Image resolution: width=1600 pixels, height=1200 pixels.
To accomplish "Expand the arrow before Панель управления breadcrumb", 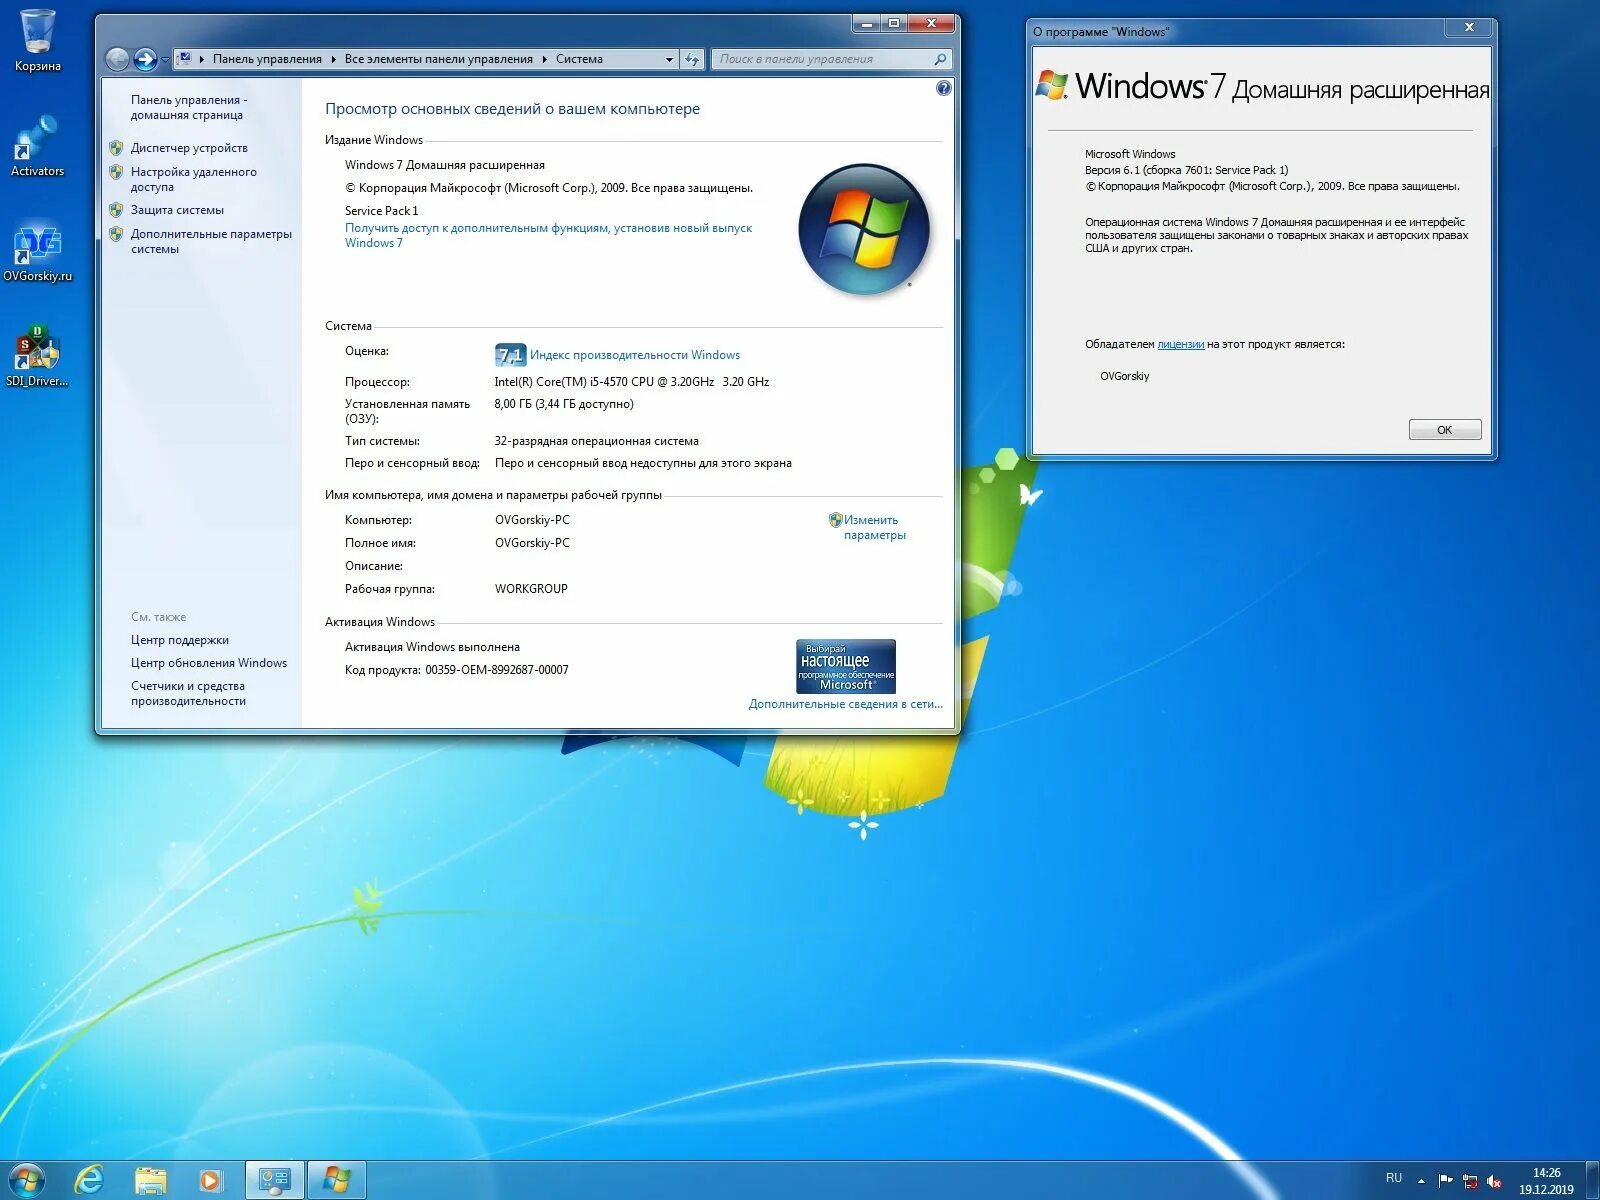I will (x=202, y=60).
